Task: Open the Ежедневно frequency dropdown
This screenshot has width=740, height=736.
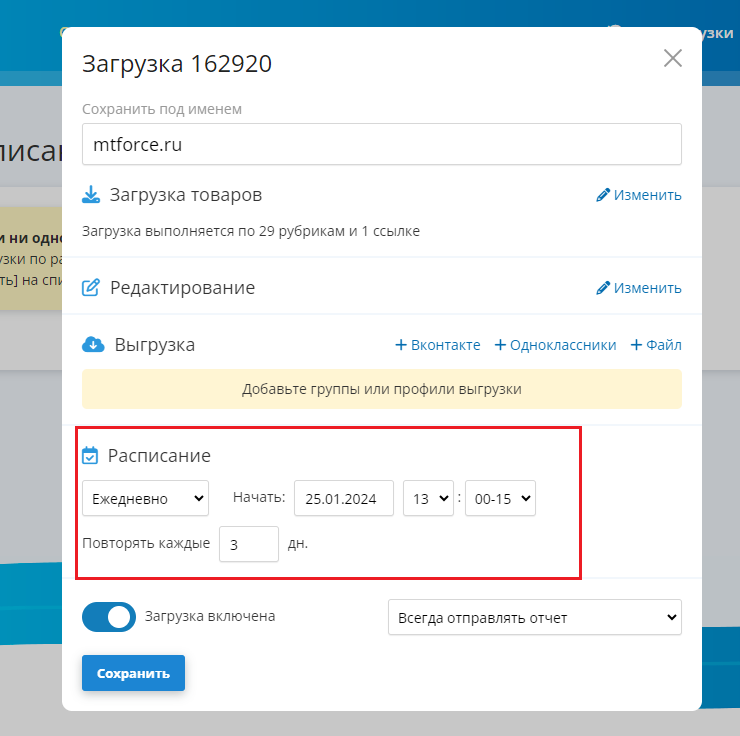Action: pyautogui.click(x=145, y=498)
